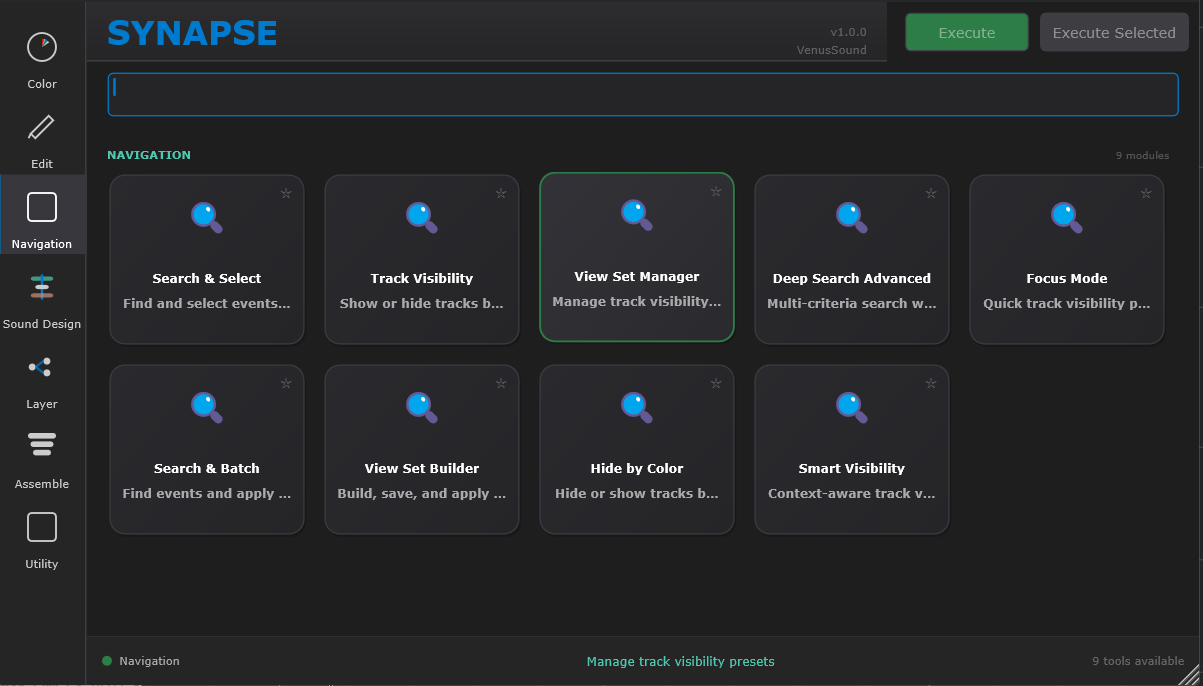
Task: Click 'Hide by Color' card title
Action: (x=637, y=468)
